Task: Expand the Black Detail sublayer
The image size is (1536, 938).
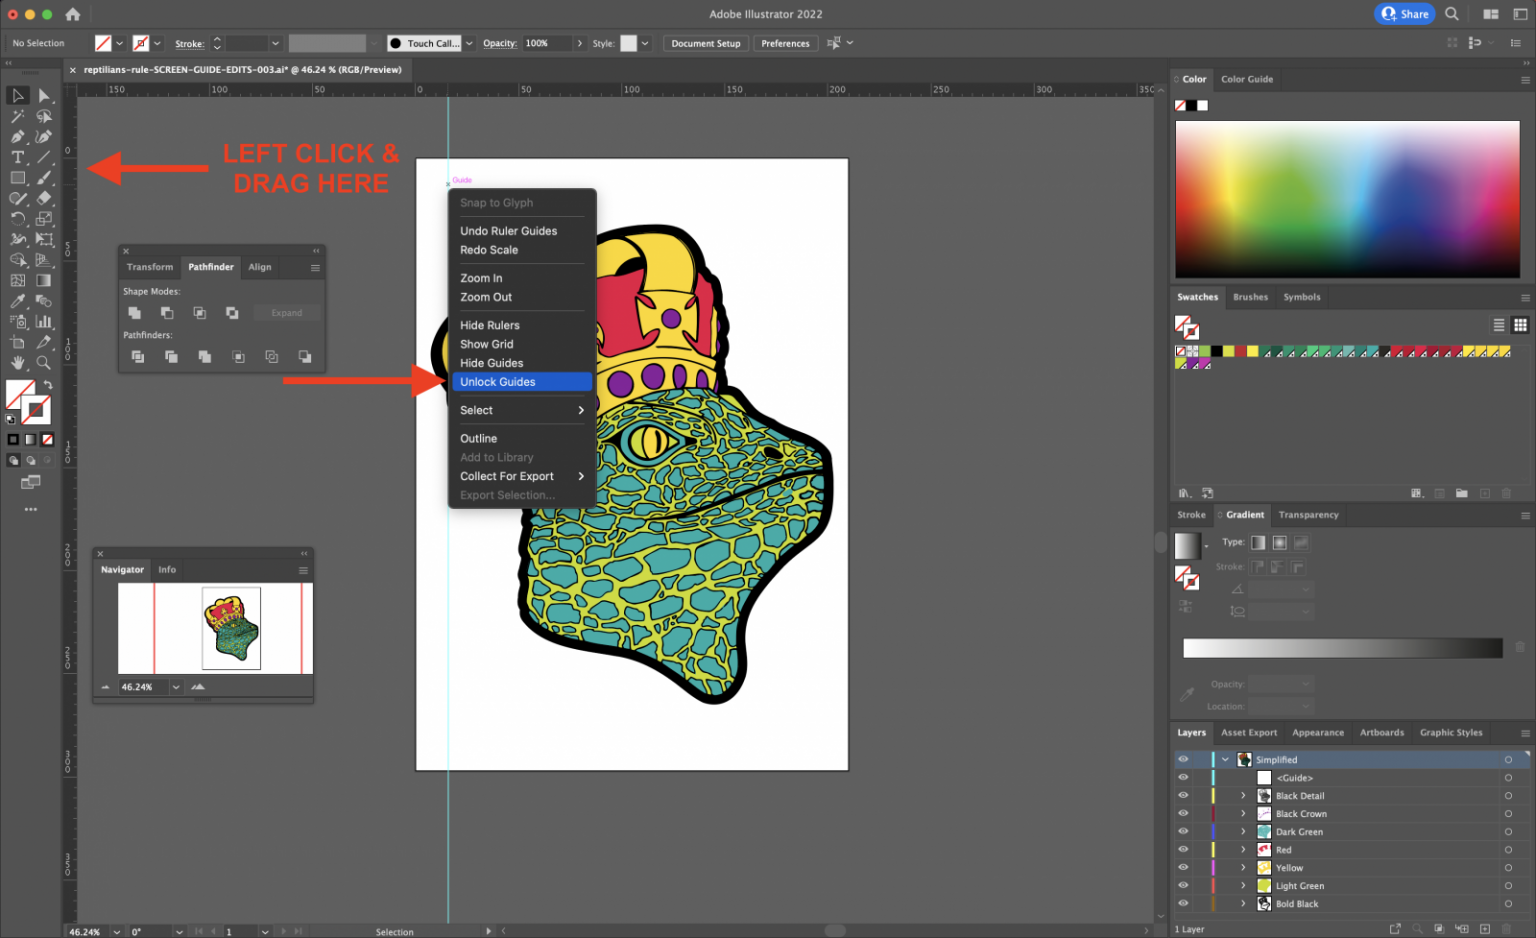Action: pyautogui.click(x=1243, y=795)
